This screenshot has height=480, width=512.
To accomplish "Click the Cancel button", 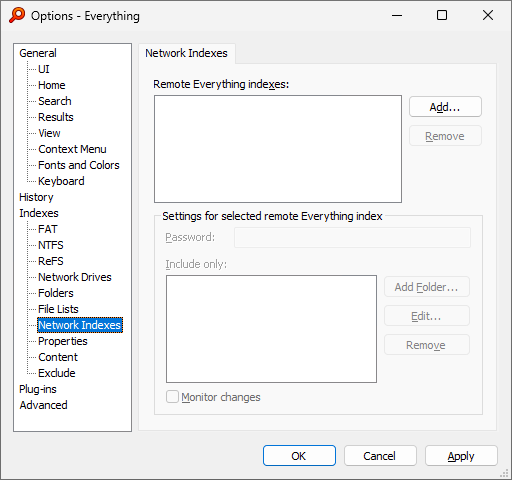I will point(380,456).
